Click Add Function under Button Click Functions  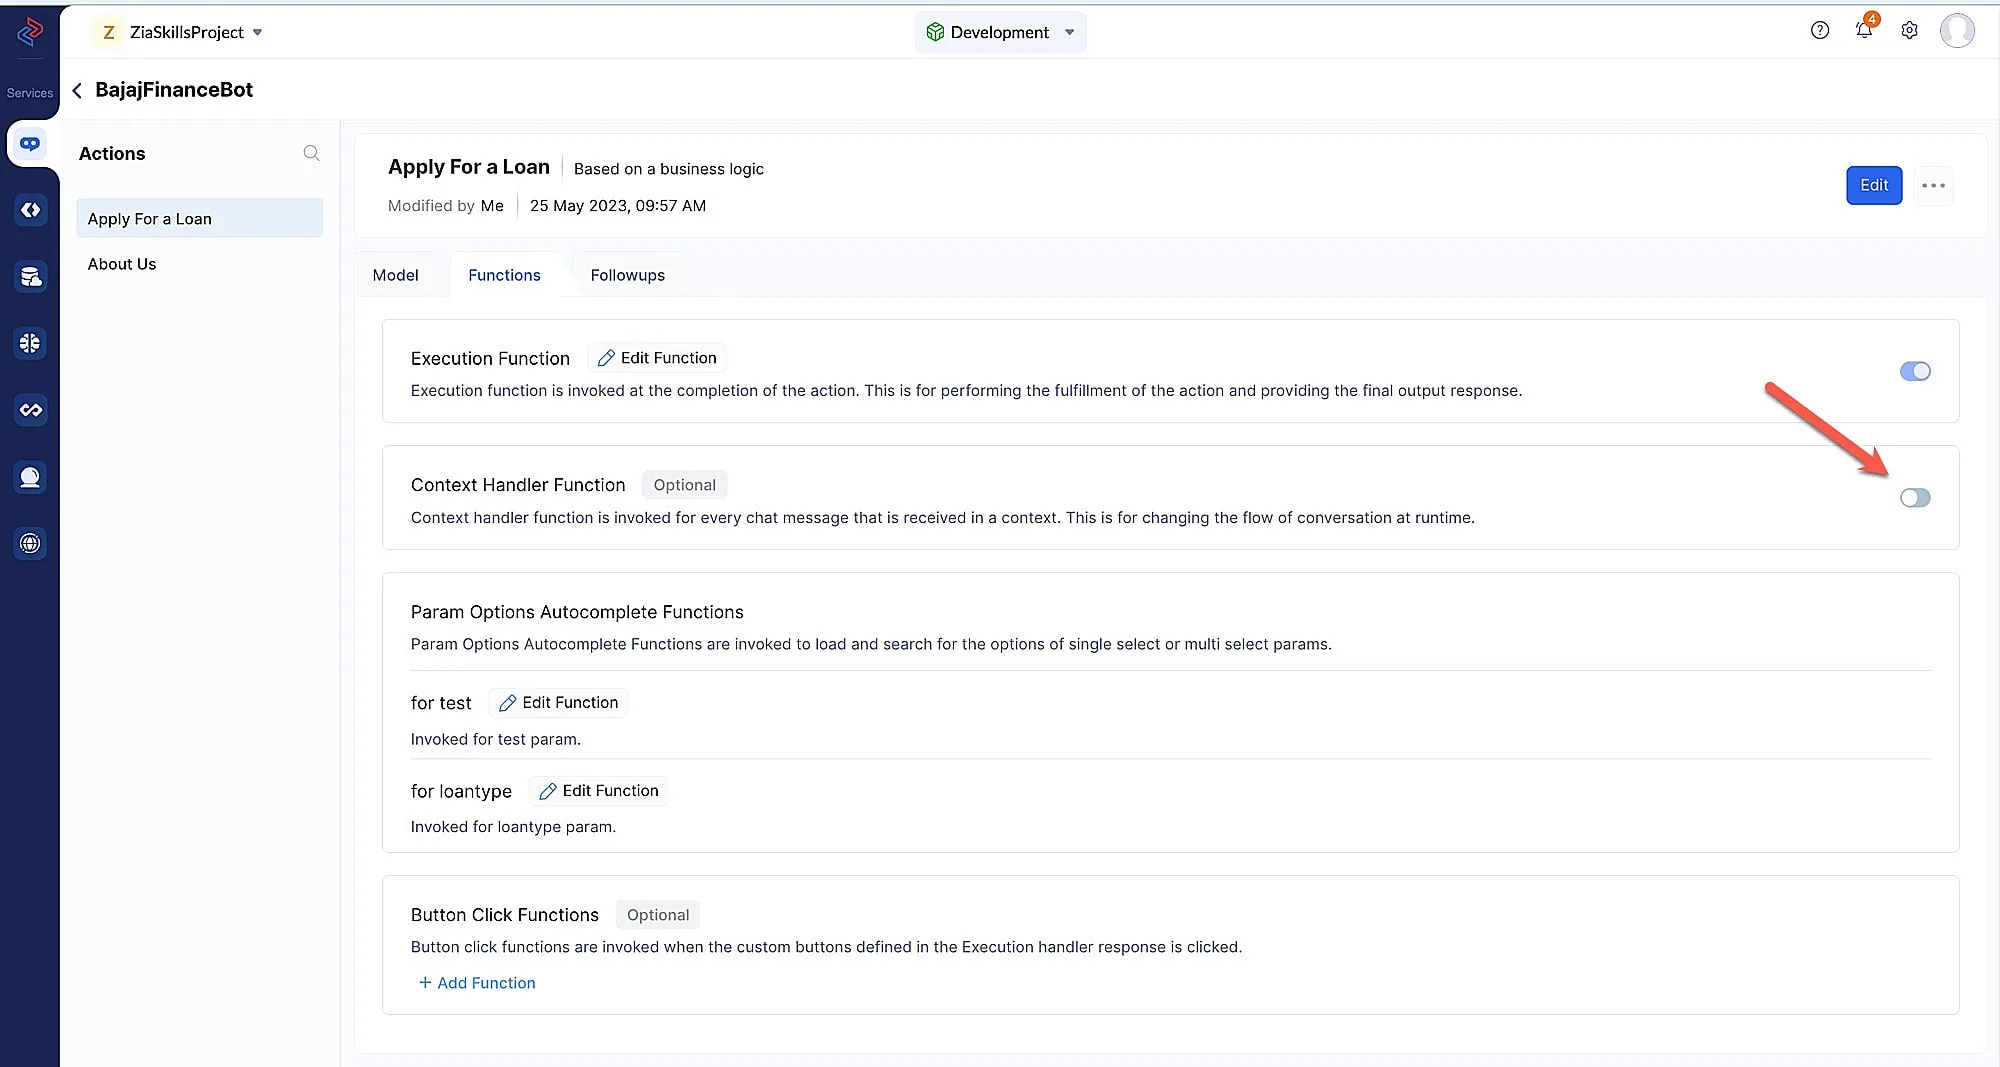[x=477, y=983]
